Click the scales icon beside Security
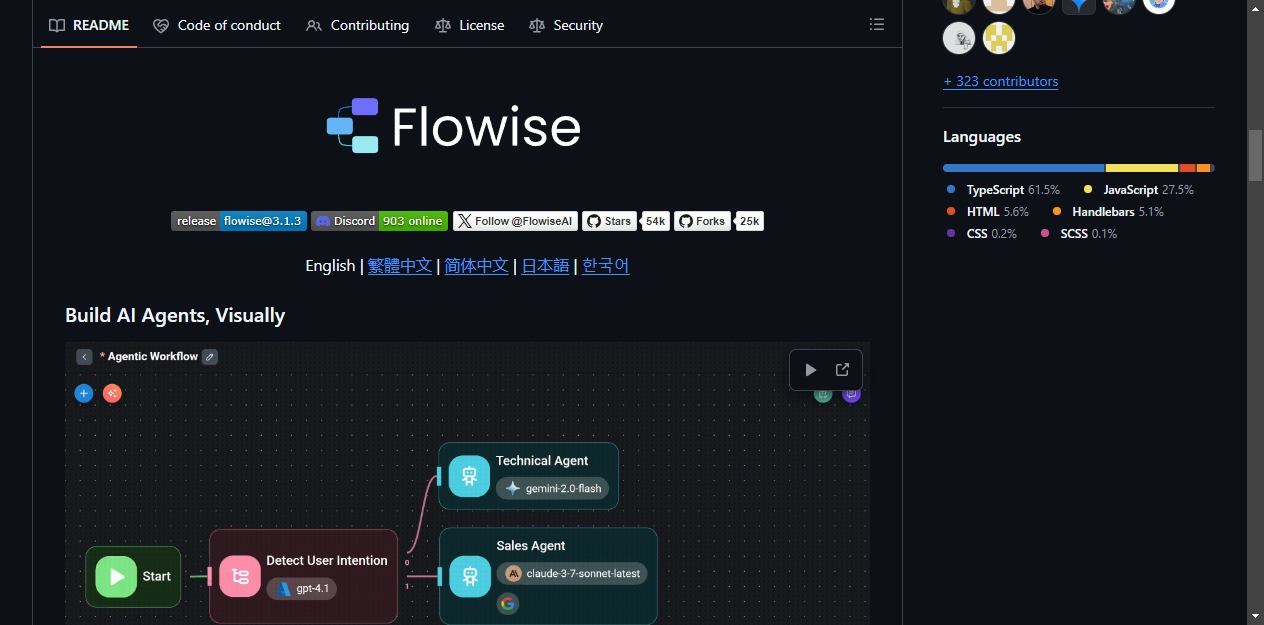 [x=537, y=25]
